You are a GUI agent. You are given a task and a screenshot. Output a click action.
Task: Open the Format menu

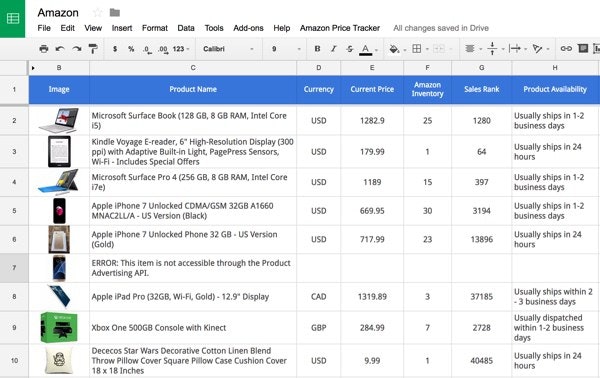[x=155, y=28]
